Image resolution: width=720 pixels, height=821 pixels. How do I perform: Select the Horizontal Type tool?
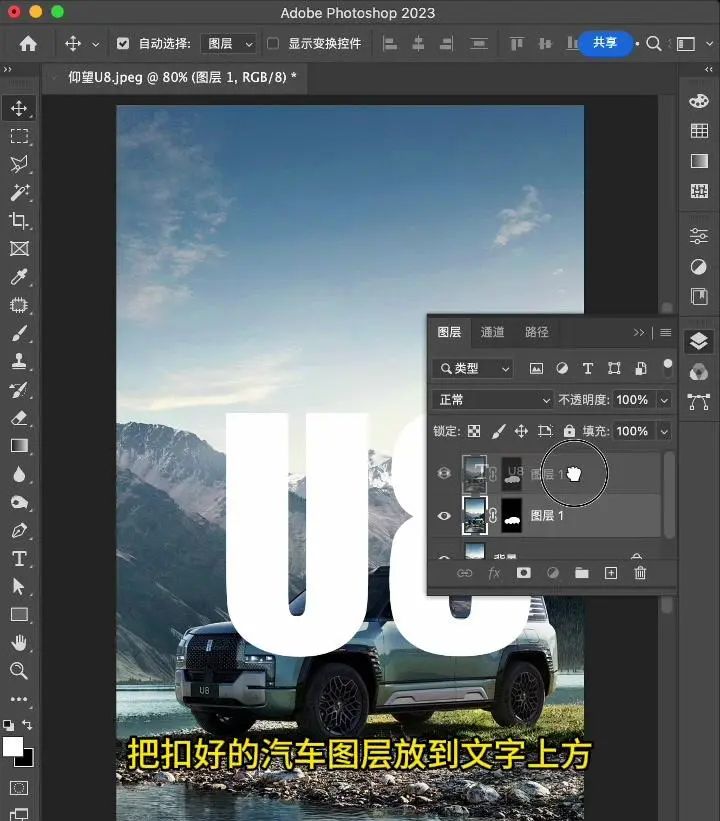pyautogui.click(x=19, y=558)
